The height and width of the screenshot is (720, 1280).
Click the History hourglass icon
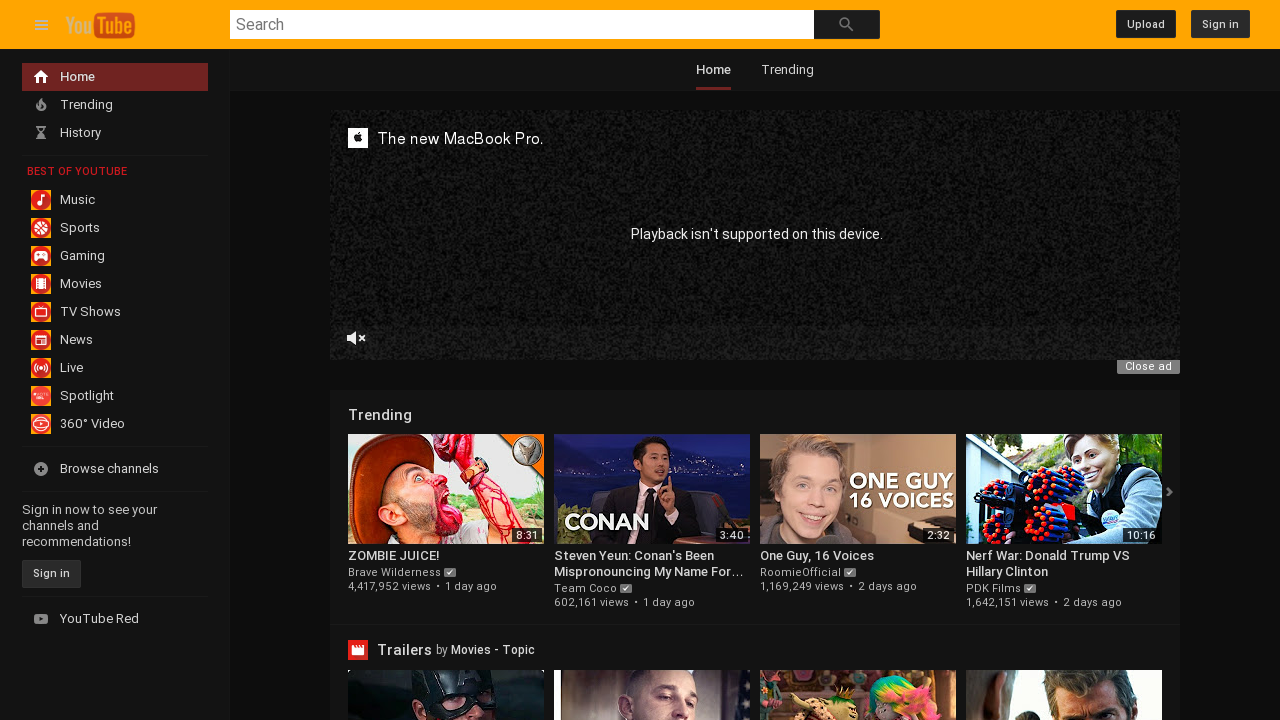41,133
